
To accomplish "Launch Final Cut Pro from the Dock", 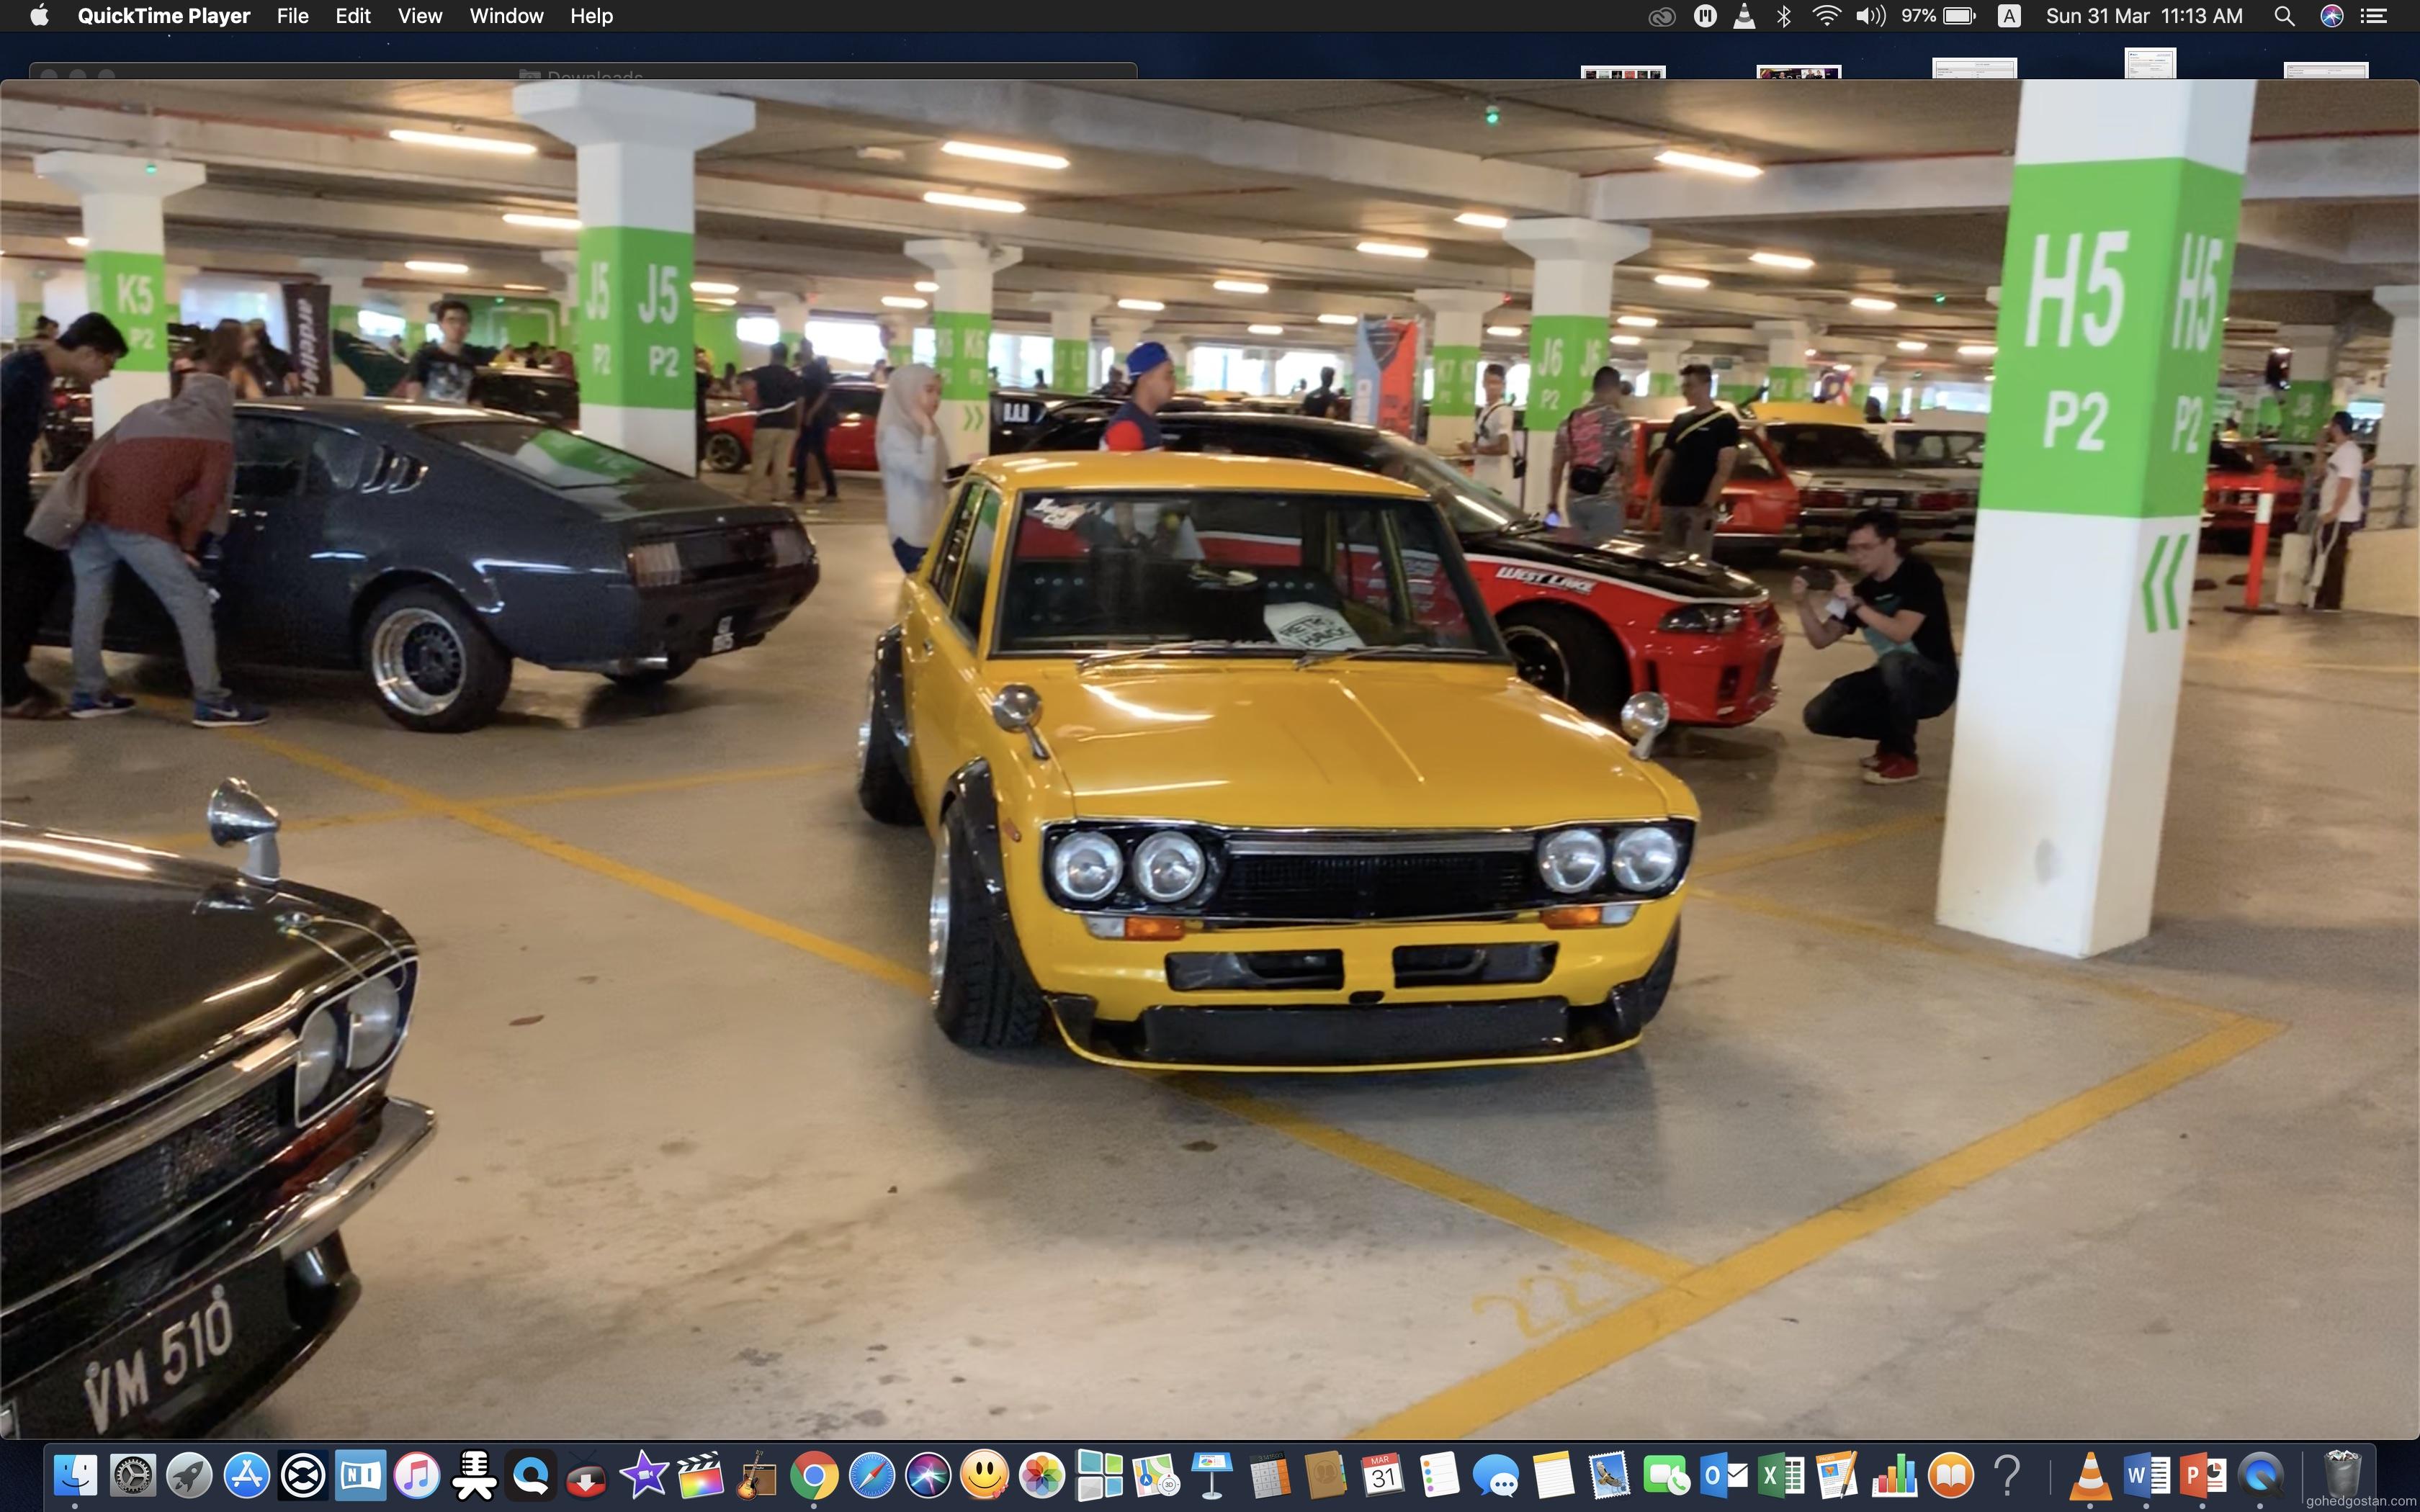I will 700,1476.
